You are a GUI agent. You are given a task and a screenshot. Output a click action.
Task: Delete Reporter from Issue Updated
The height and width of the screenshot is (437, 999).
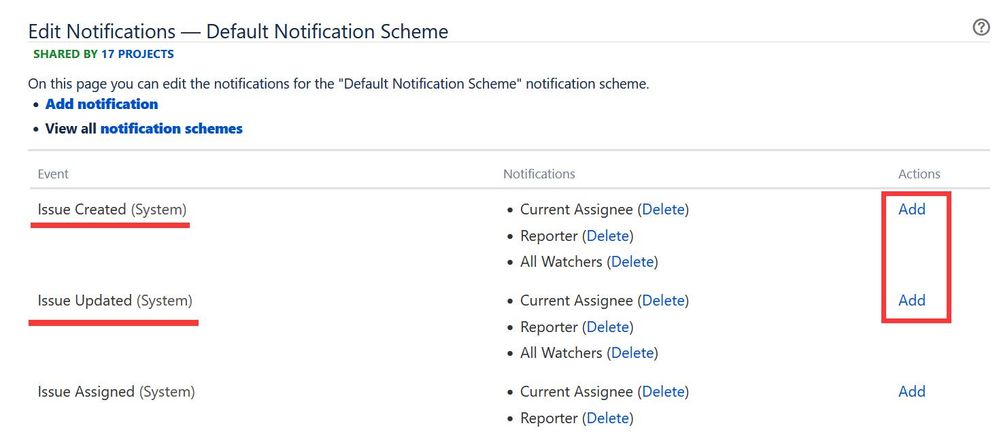click(x=608, y=327)
